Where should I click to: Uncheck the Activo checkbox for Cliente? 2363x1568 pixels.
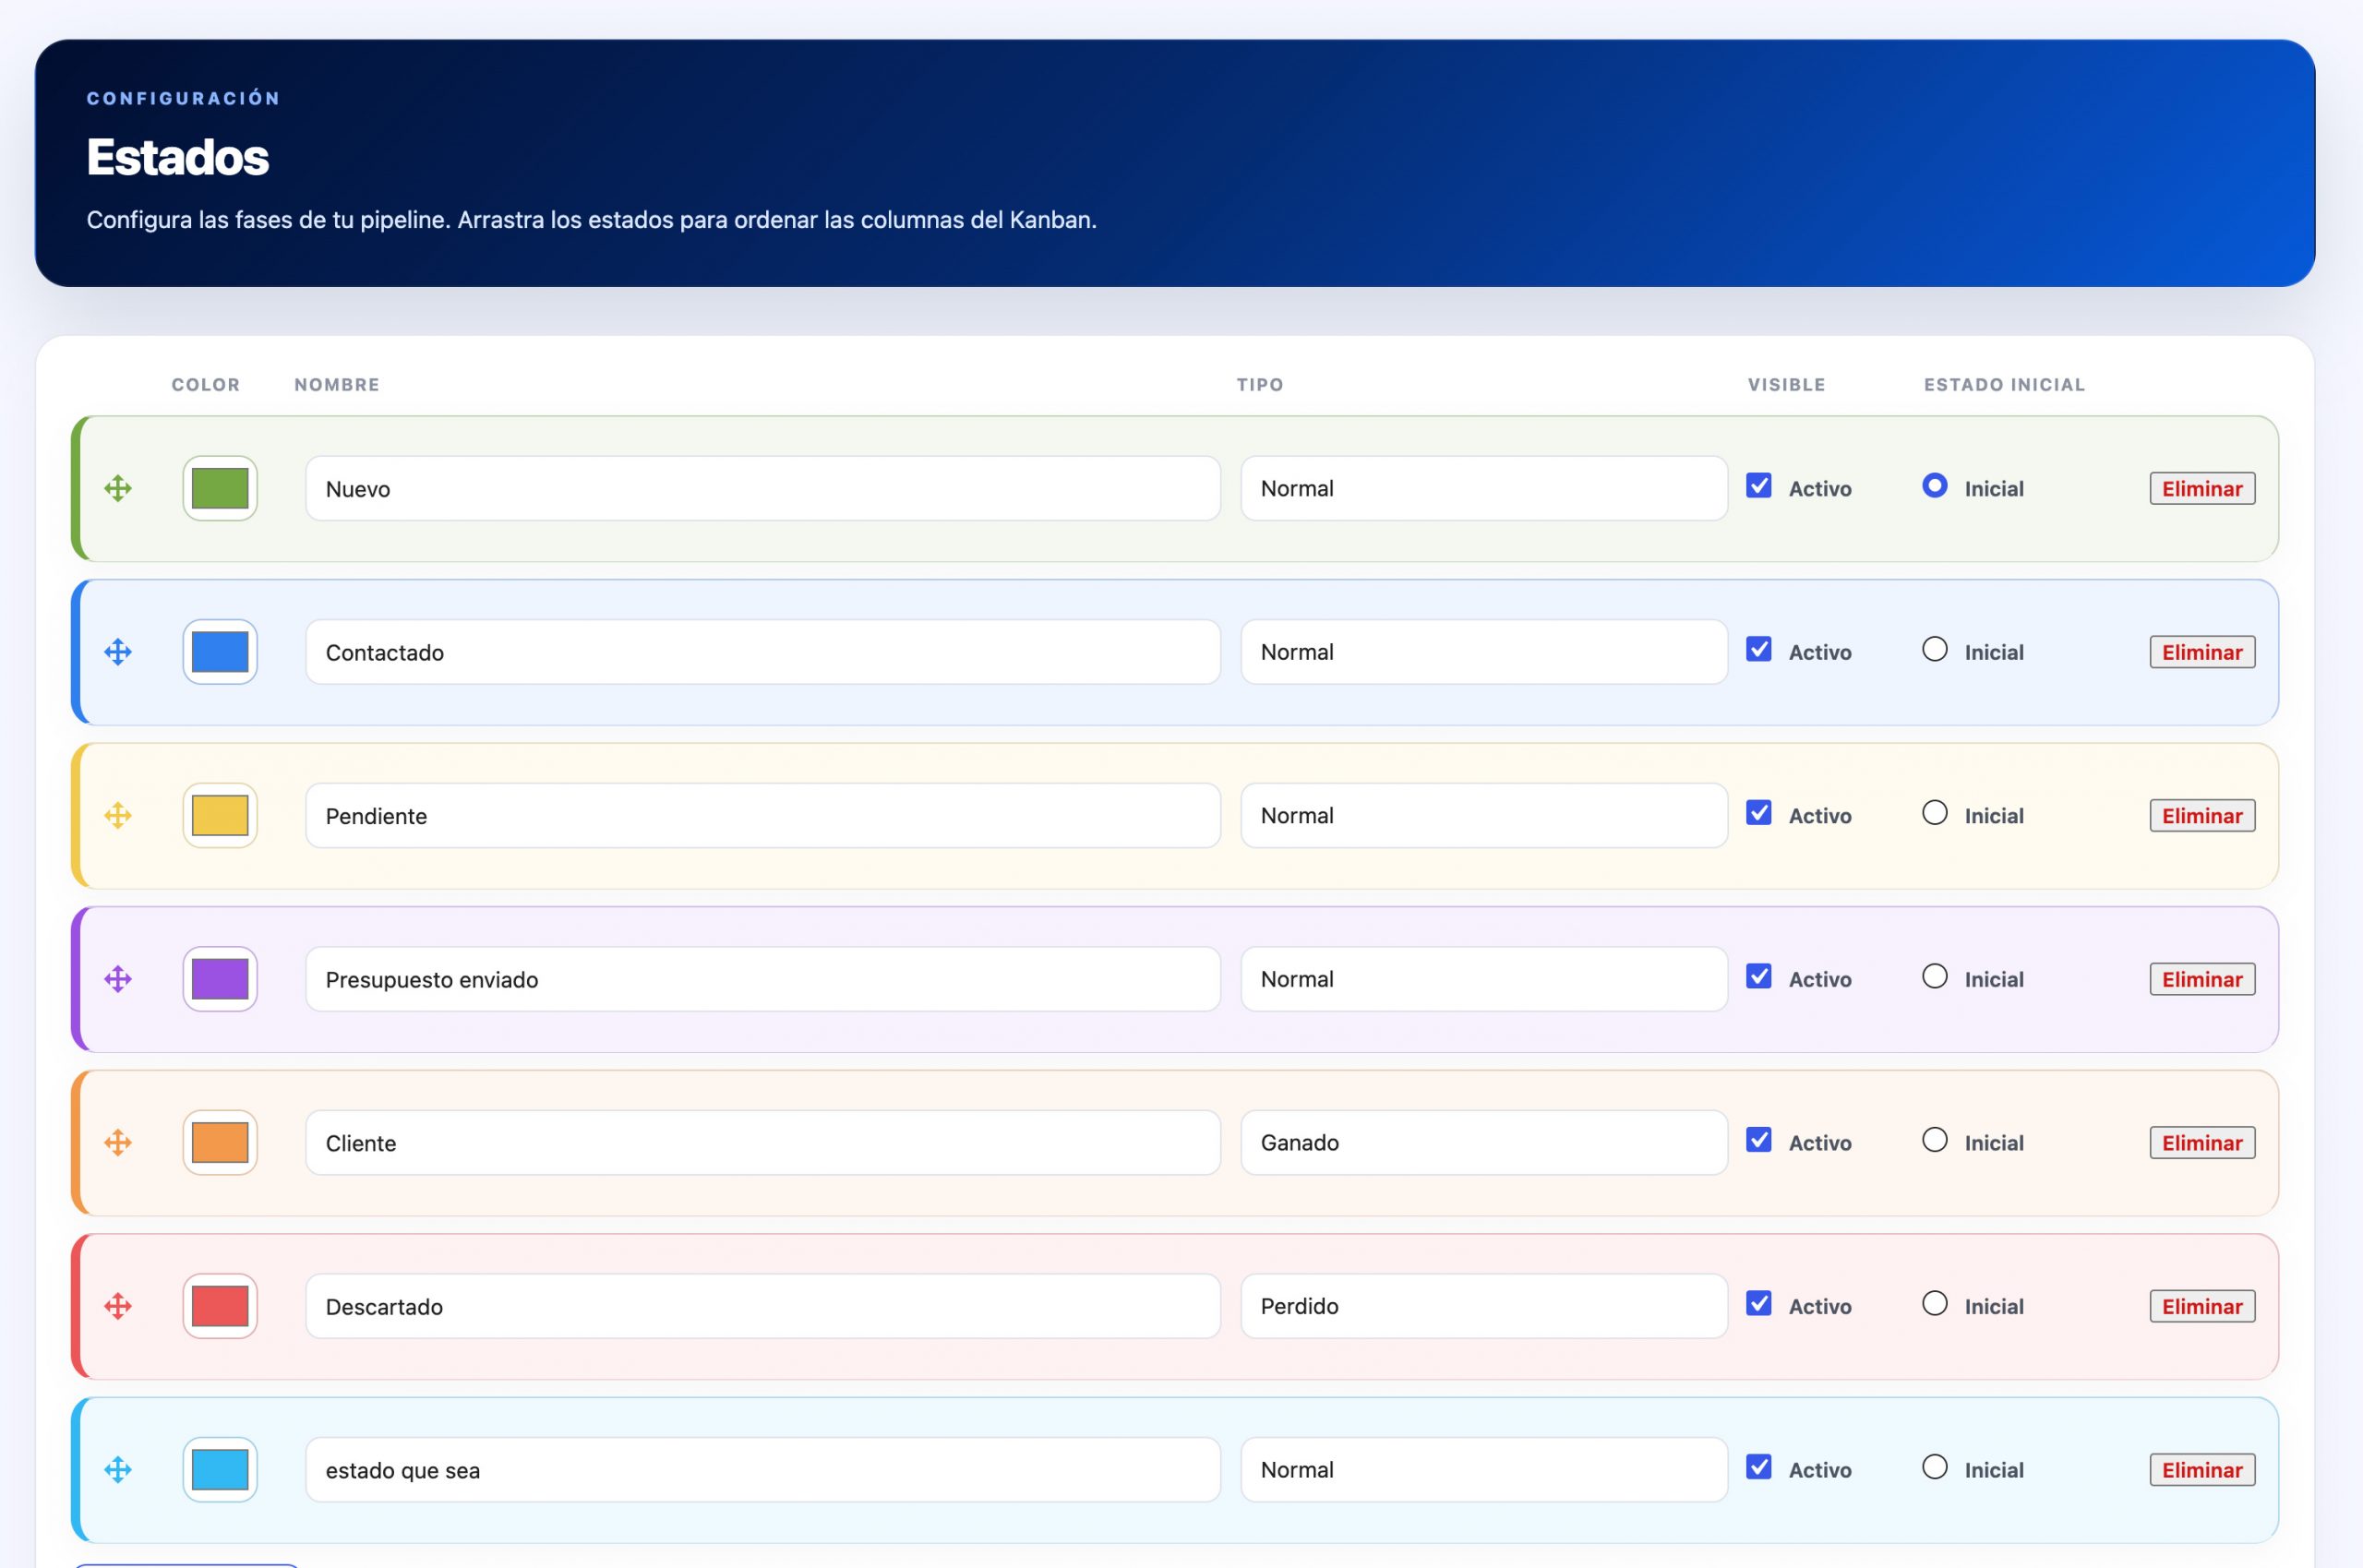pyautogui.click(x=1759, y=1140)
